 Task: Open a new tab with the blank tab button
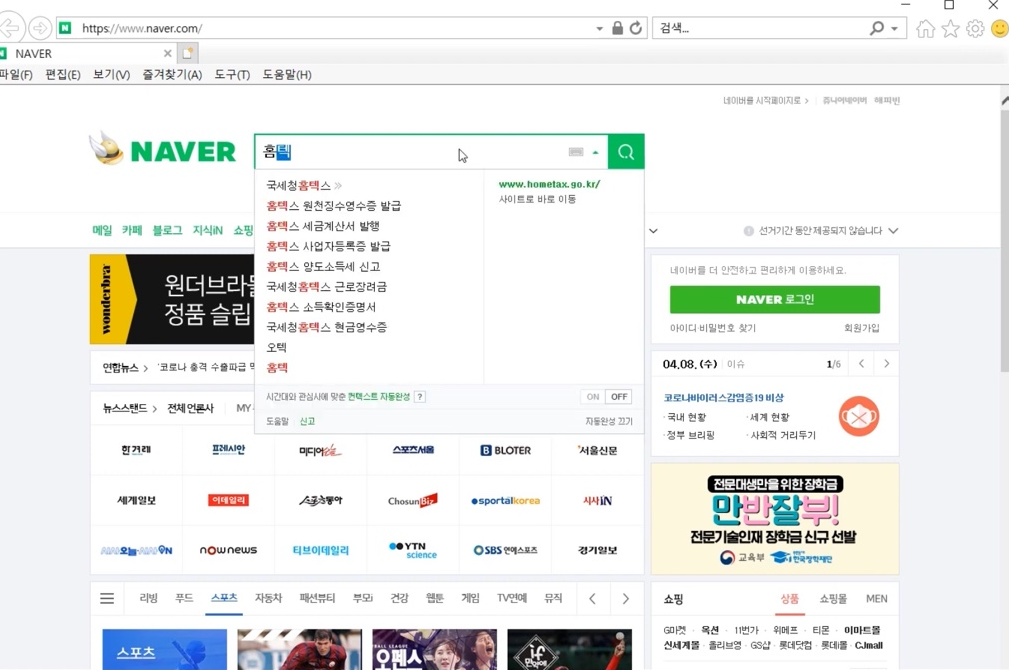click(187, 53)
